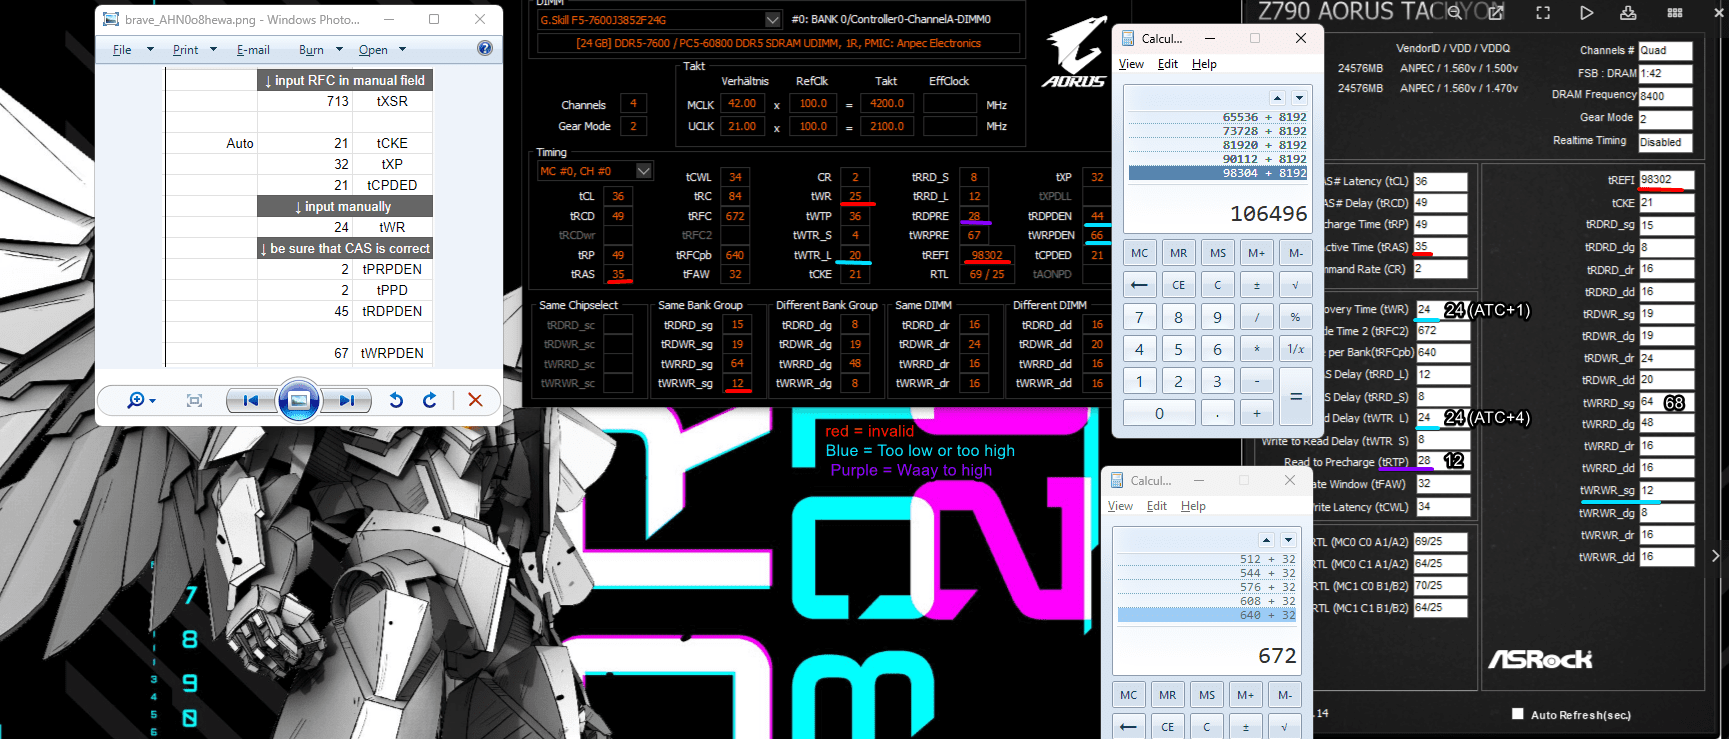Select history row 640 + 32

click(1207, 615)
